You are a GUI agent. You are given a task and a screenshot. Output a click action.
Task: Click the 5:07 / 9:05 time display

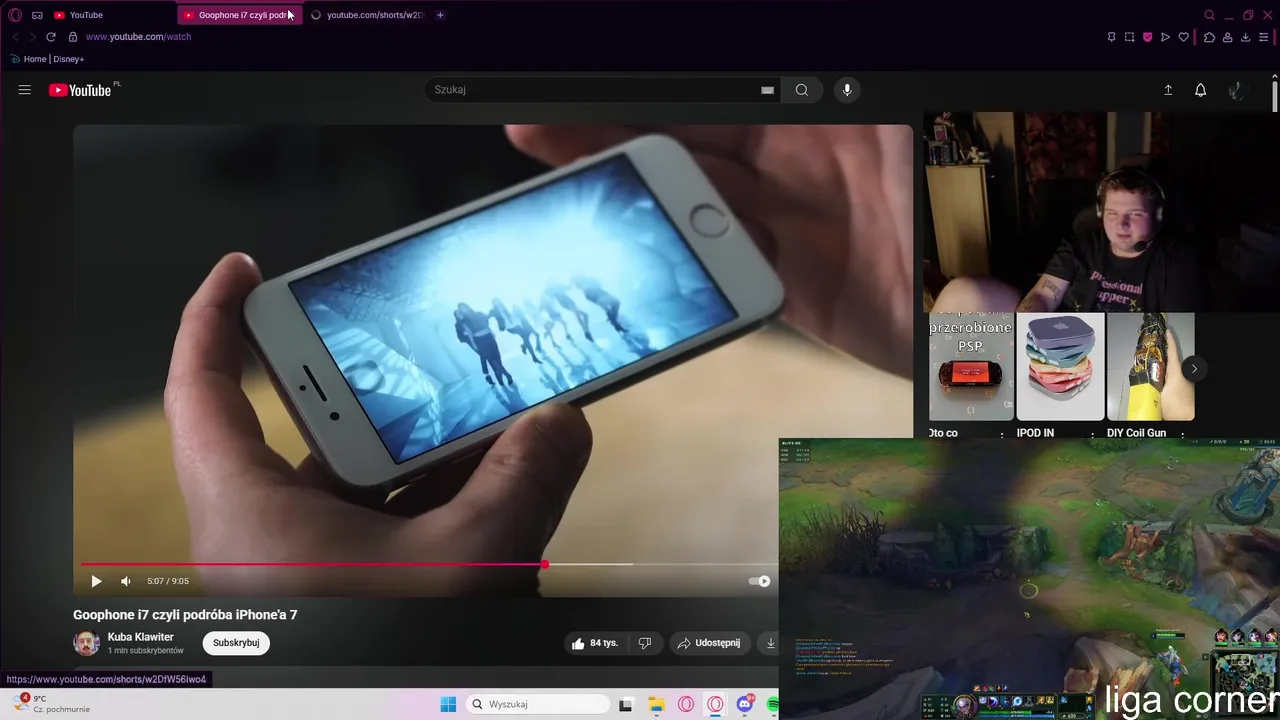click(x=168, y=581)
